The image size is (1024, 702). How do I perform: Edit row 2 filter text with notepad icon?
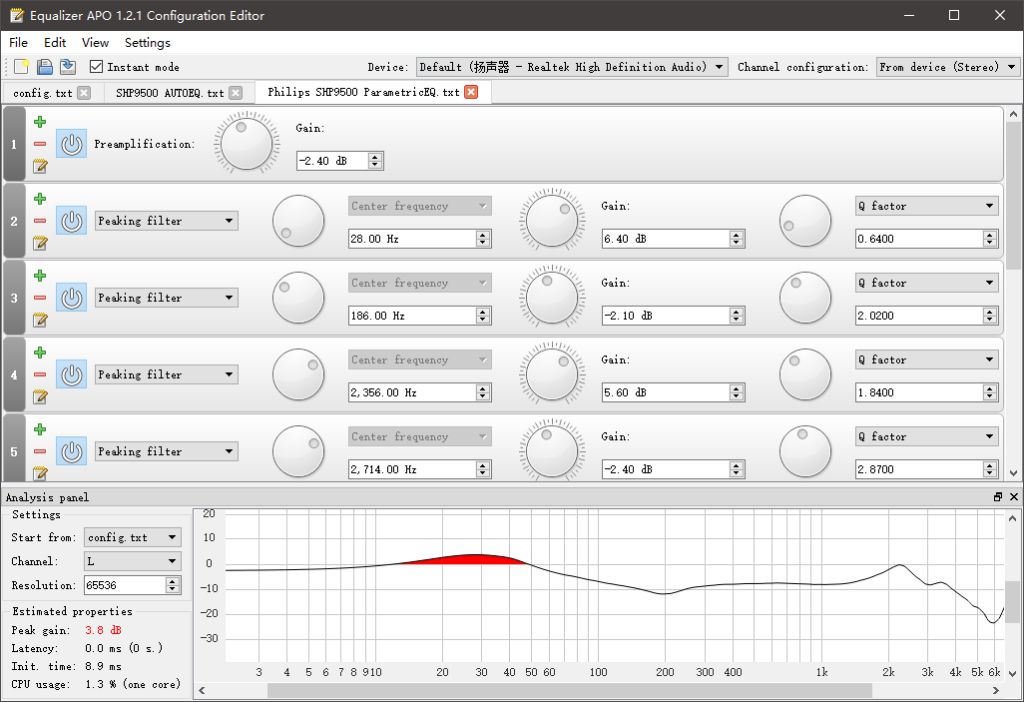(x=40, y=243)
